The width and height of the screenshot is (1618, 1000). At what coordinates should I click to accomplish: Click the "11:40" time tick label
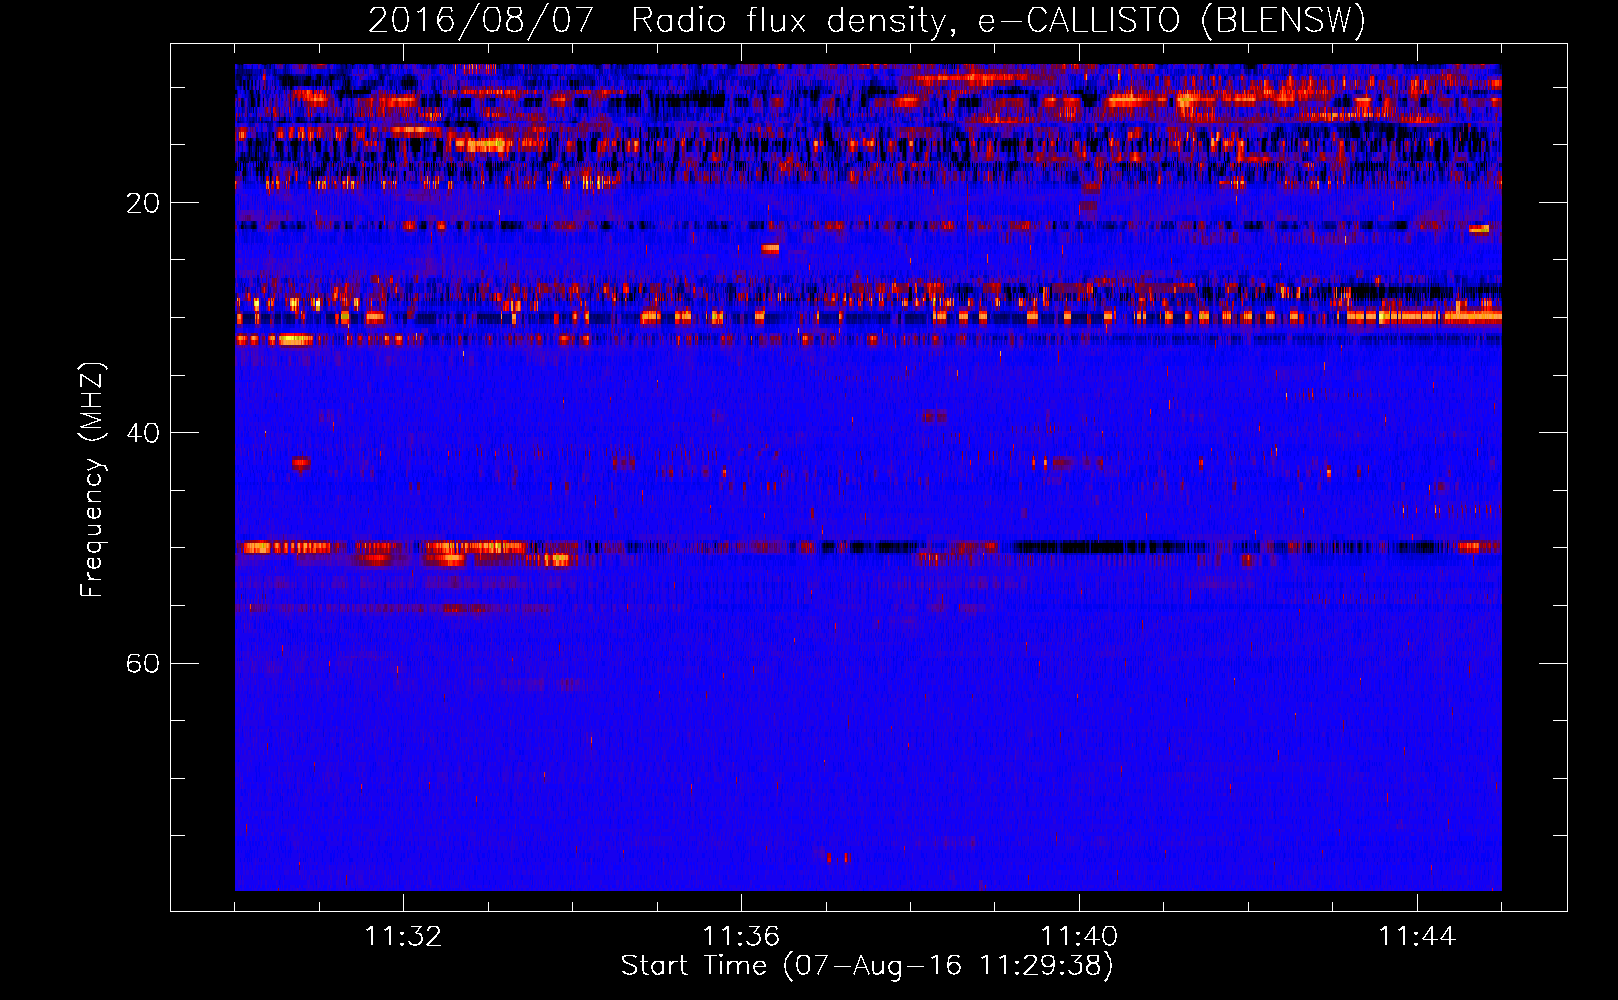(1079, 937)
